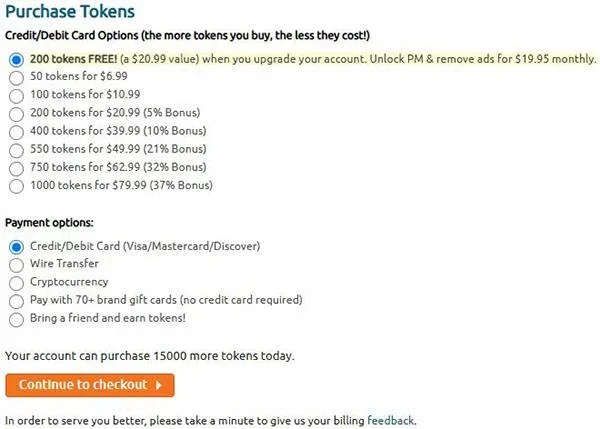Image resolution: width=600 pixels, height=429 pixels.
Task: Choose 400 tokens for $39.99 option
Action: pos(16,132)
